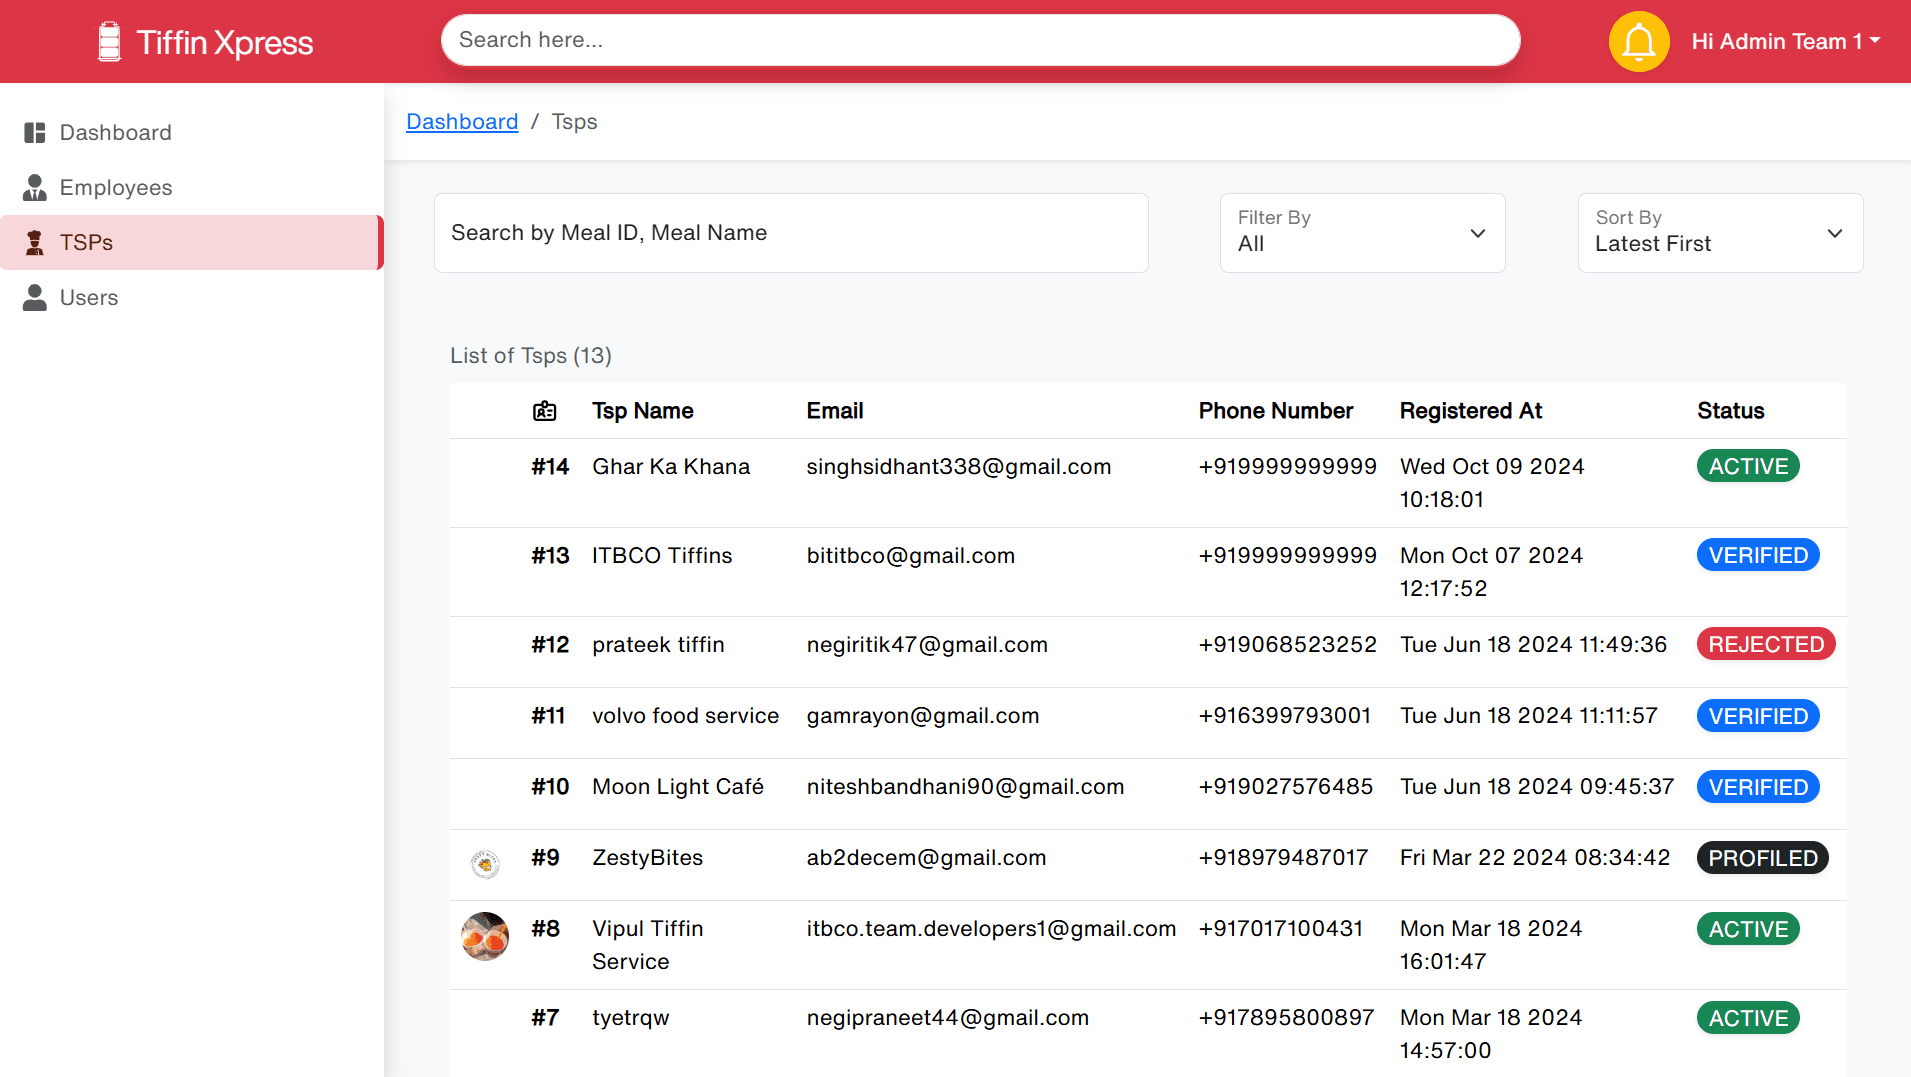
Task: Expand the Hi Admin Team 1 menu
Action: click(x=1785, y=42)
